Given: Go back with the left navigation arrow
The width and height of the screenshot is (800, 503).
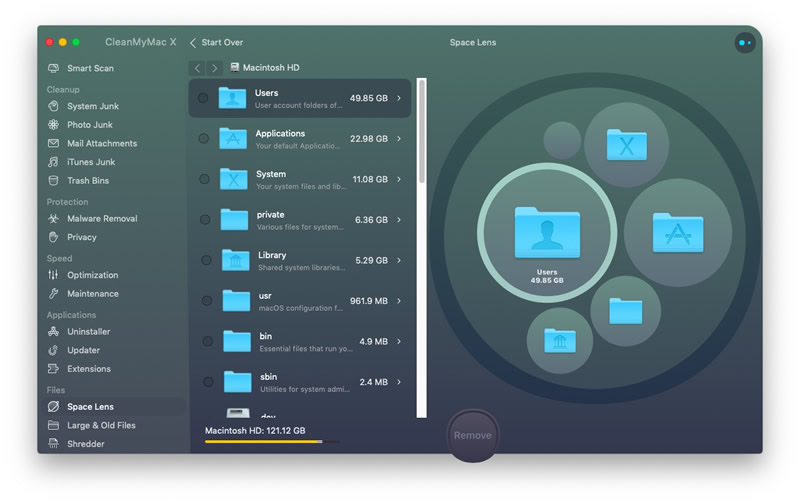Looking at the screenshot, I should 197,68.
